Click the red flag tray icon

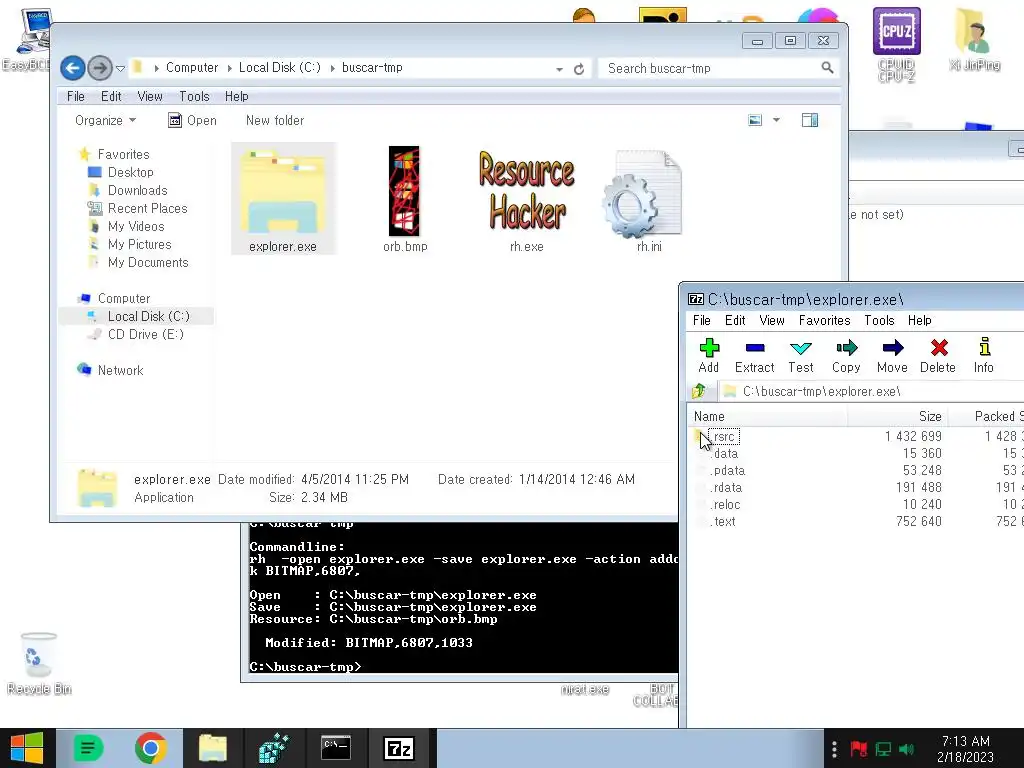pos(858,749)
